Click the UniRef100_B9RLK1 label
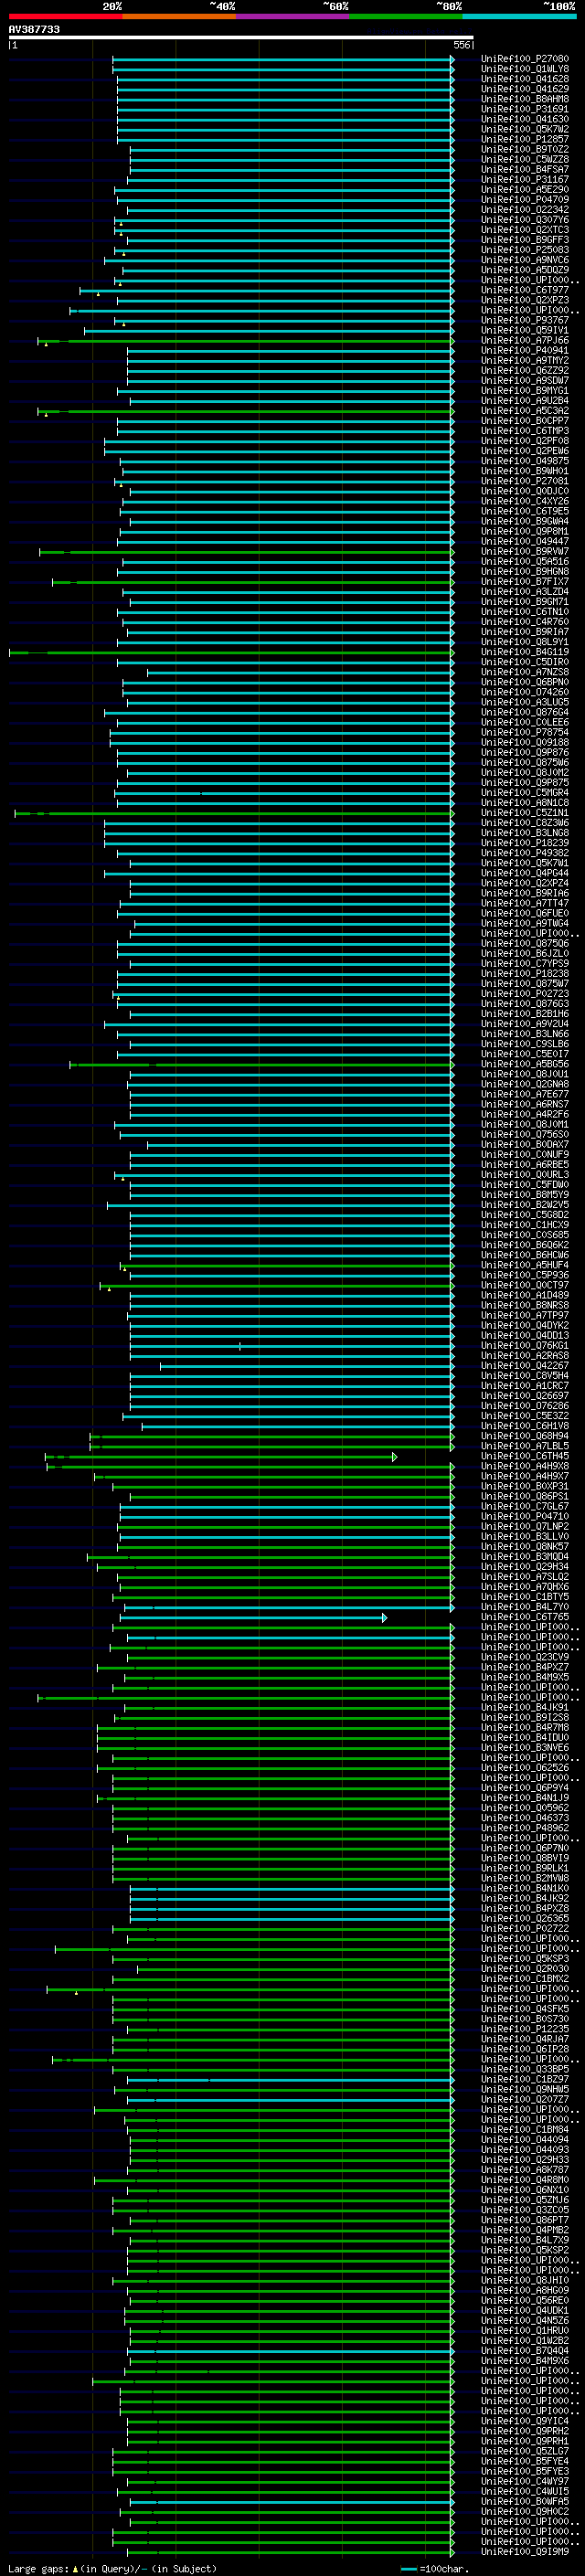Screen dimensions: 585x2576 (x=525, y=1868)
